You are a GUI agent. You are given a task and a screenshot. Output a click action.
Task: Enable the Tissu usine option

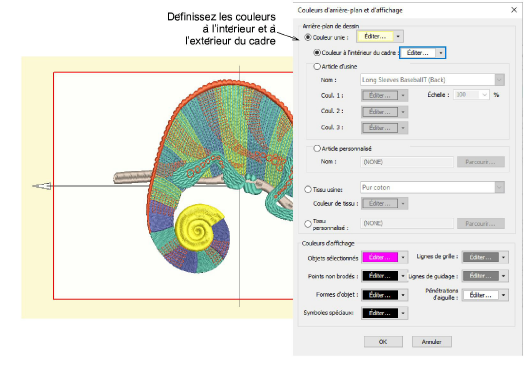(x=308, y=190)
